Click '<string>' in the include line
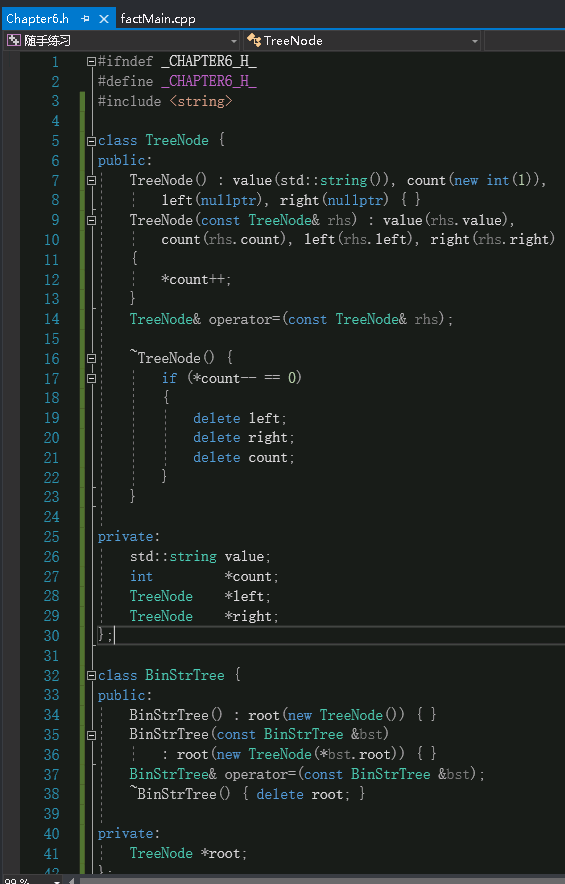This screenshot has height=884, width=565. [x=201, y=101]
